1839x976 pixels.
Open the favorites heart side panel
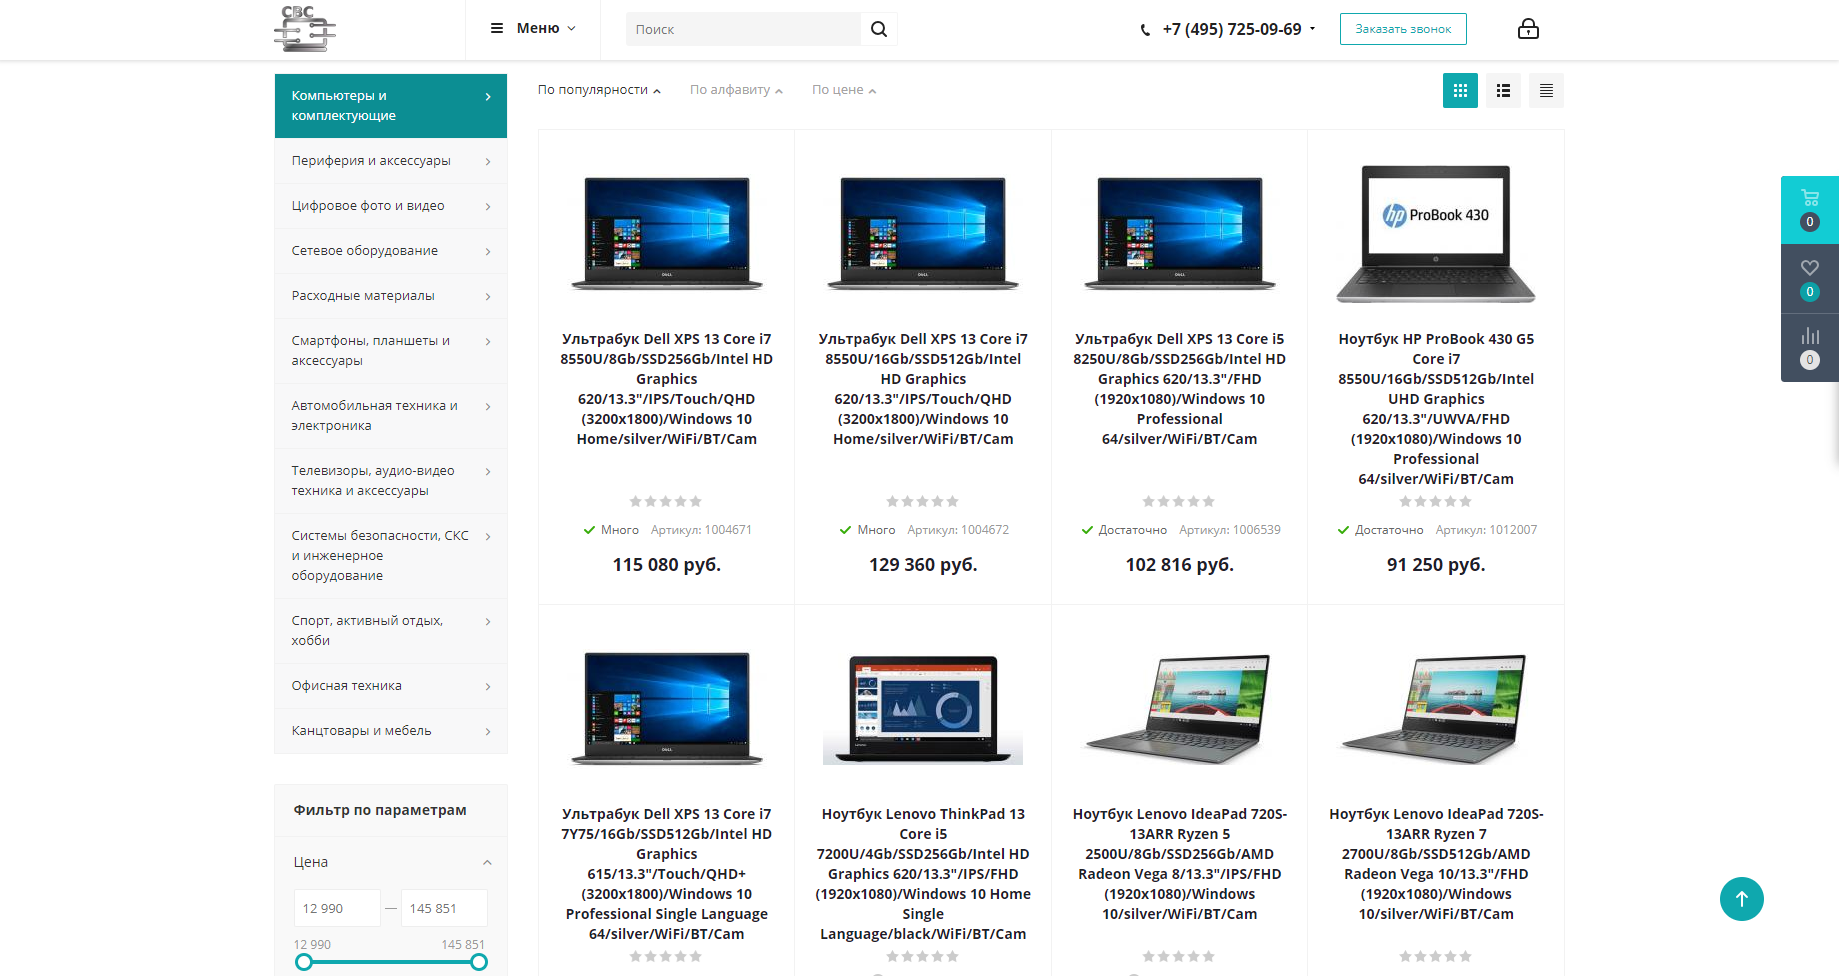(x=1810, y=279)
